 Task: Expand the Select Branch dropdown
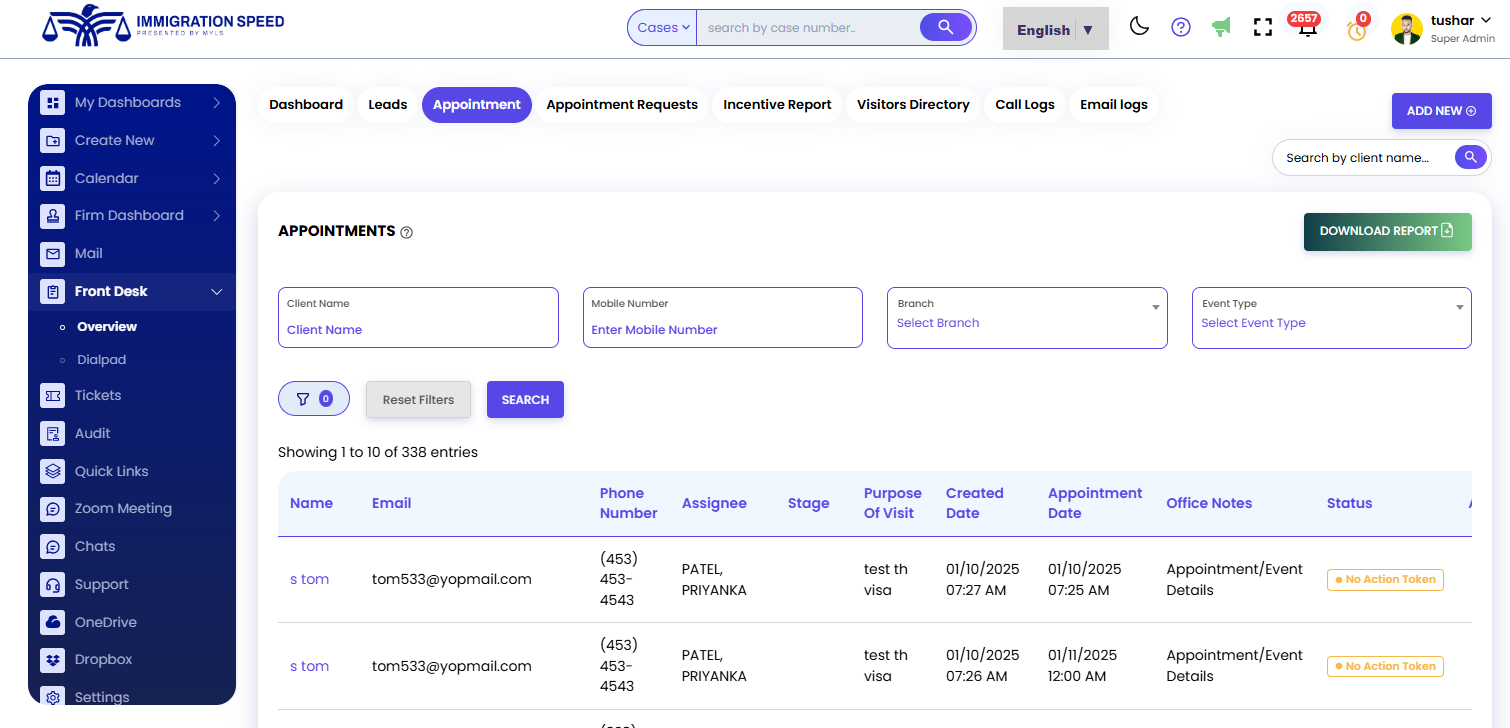(x=1027, y=319)
